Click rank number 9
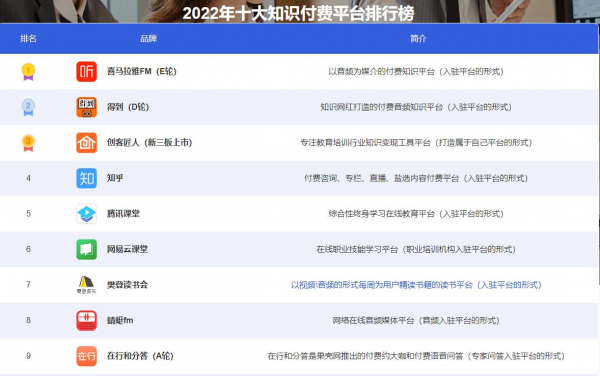Viewport: 600px width, 376px height. click(28, 356)
